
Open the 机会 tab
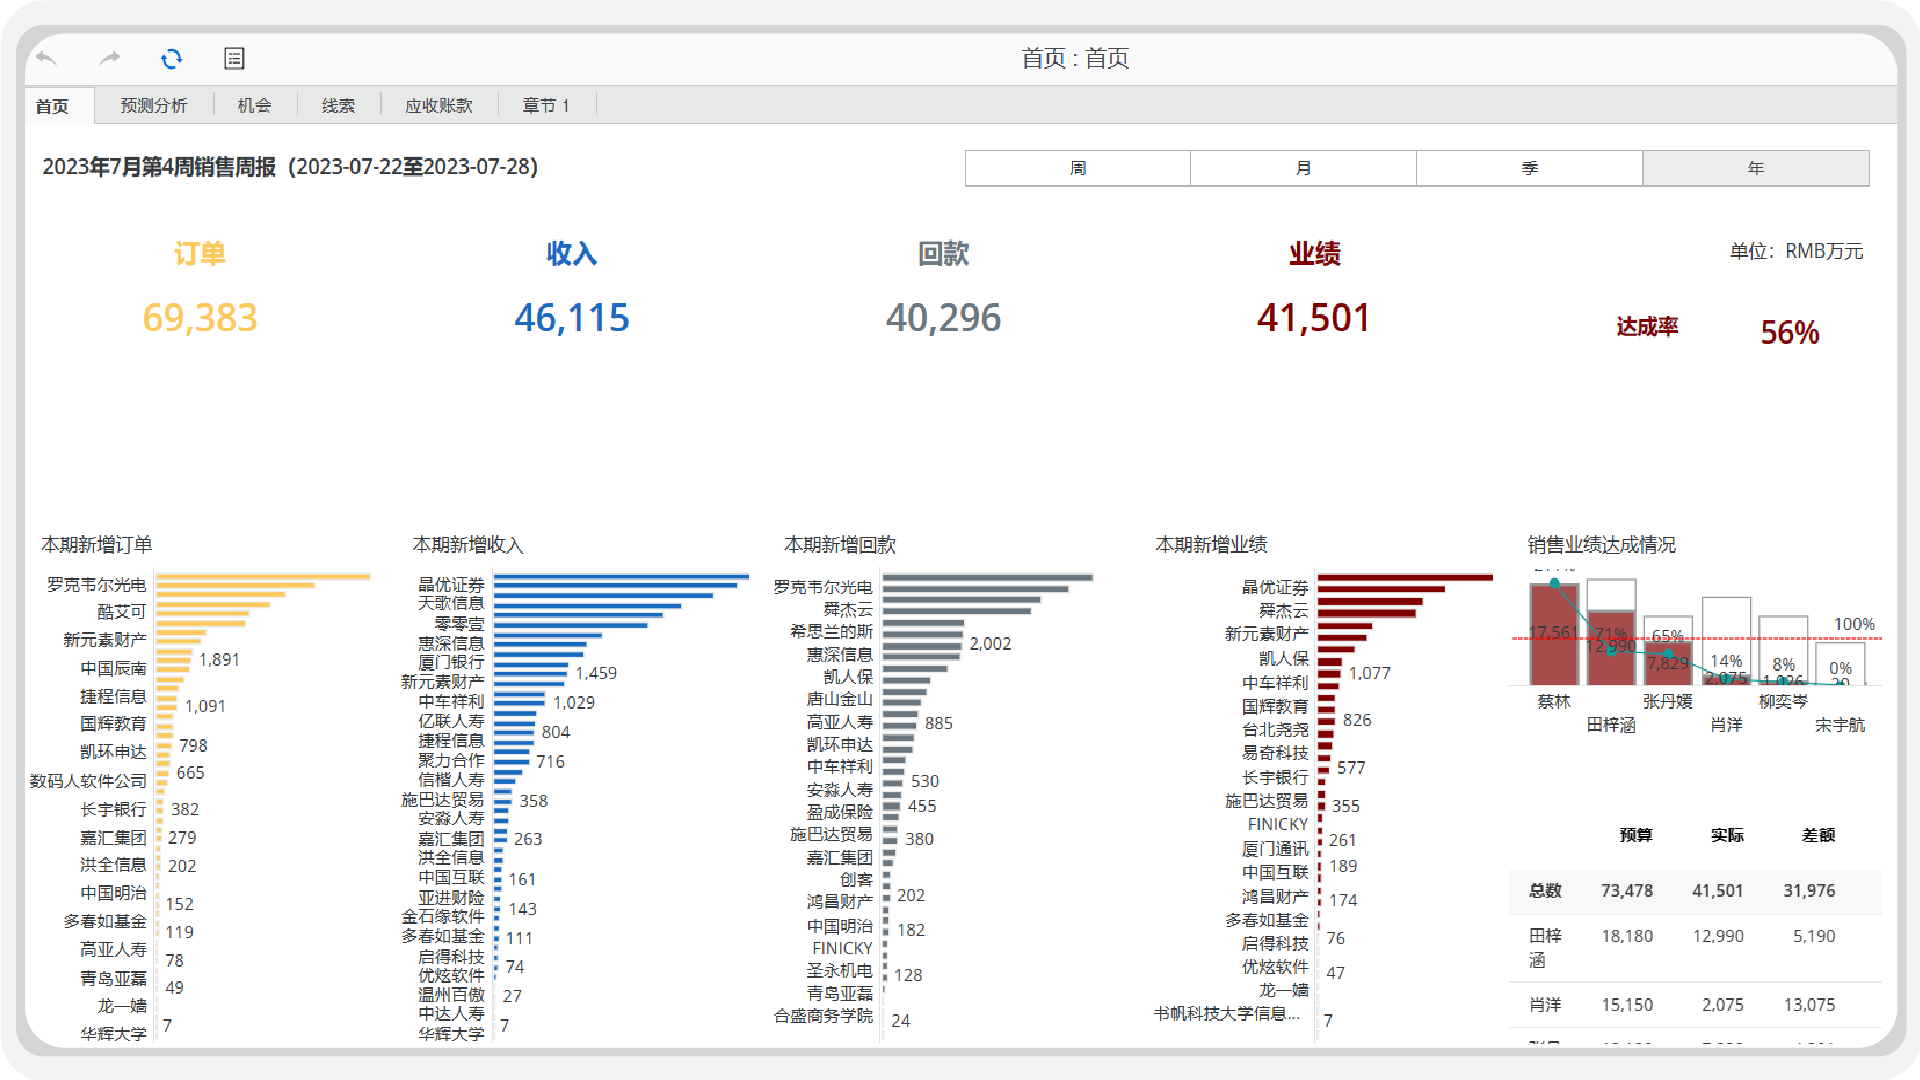254,106
